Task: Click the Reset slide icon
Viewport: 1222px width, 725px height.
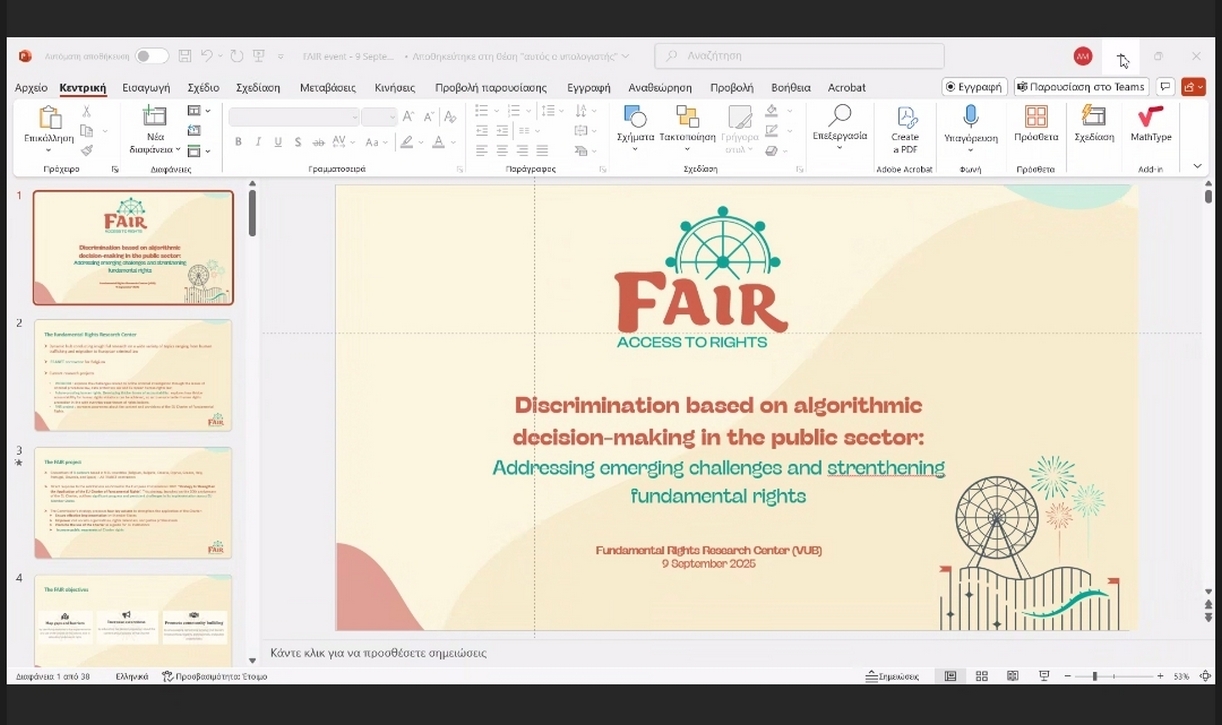Action: click(x=194, y=131)
